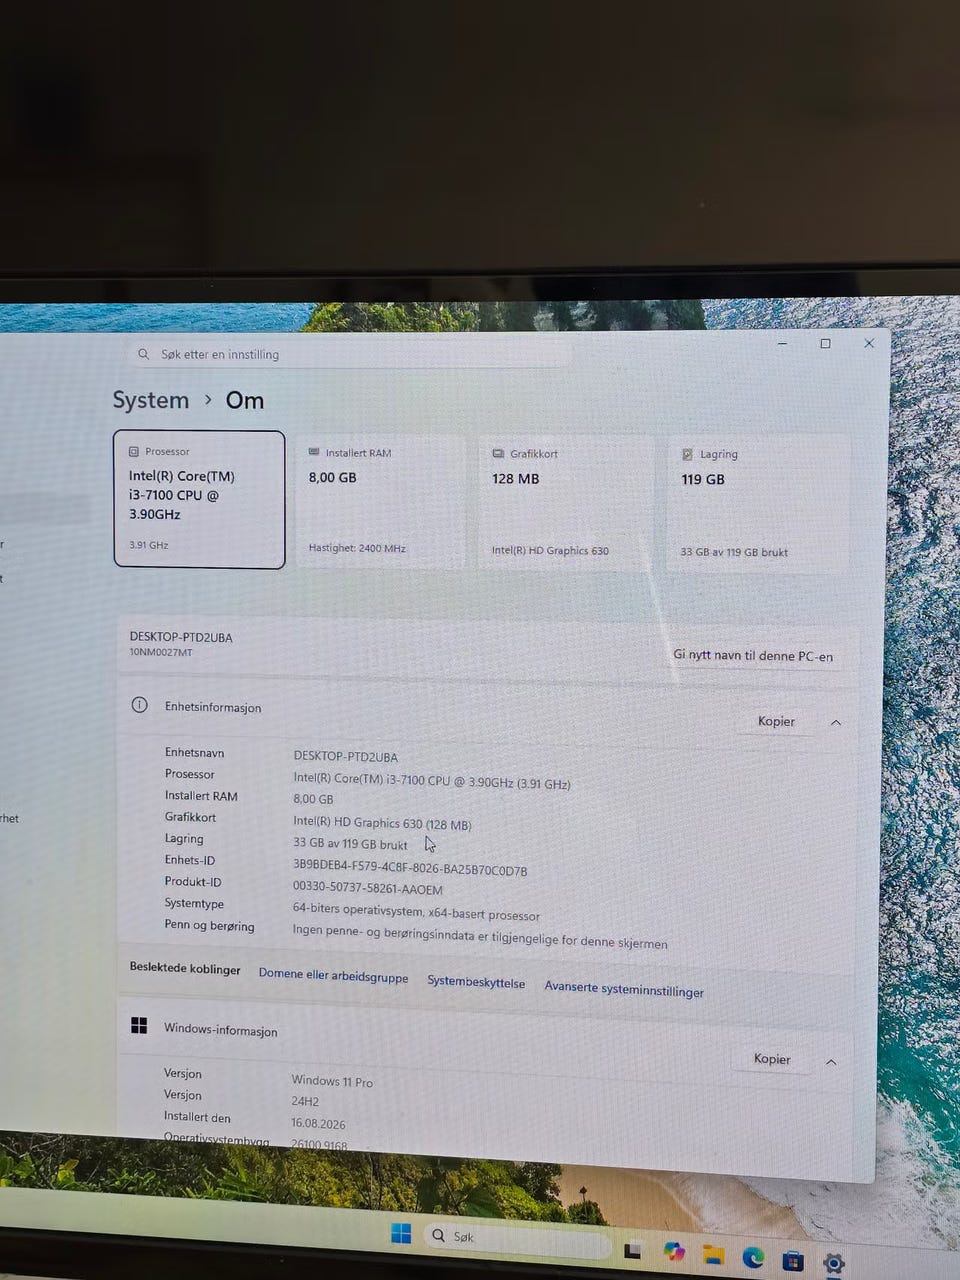Collapse the Enhetsinformasjon section
The image size is (960, 1280).
836,722
